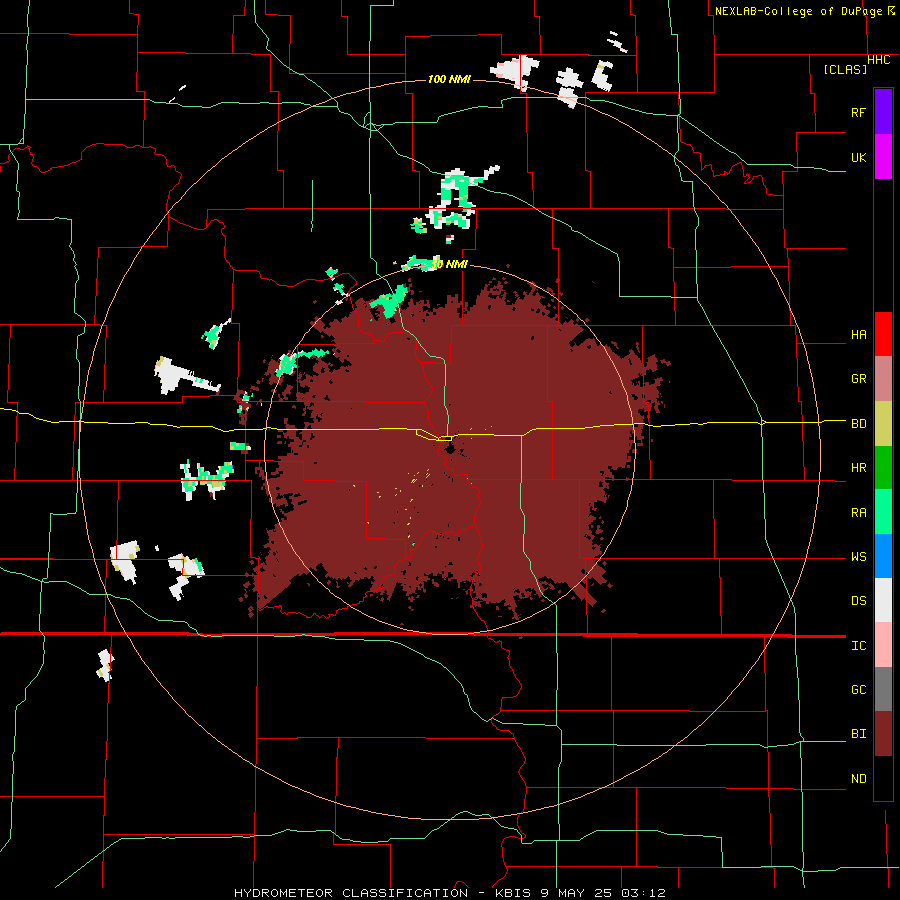The image size is (900, 900).
Task: Click the GR pink-brown legend swatch
Action: click(x=883, y=379)
